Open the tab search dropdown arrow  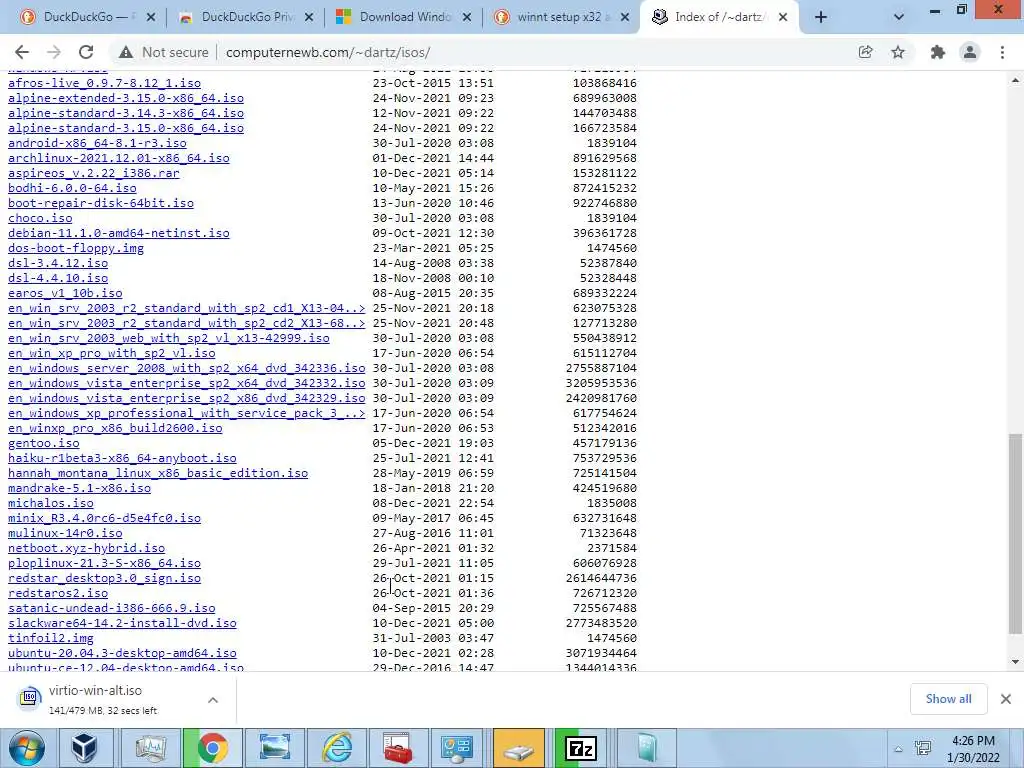(899, 18)
